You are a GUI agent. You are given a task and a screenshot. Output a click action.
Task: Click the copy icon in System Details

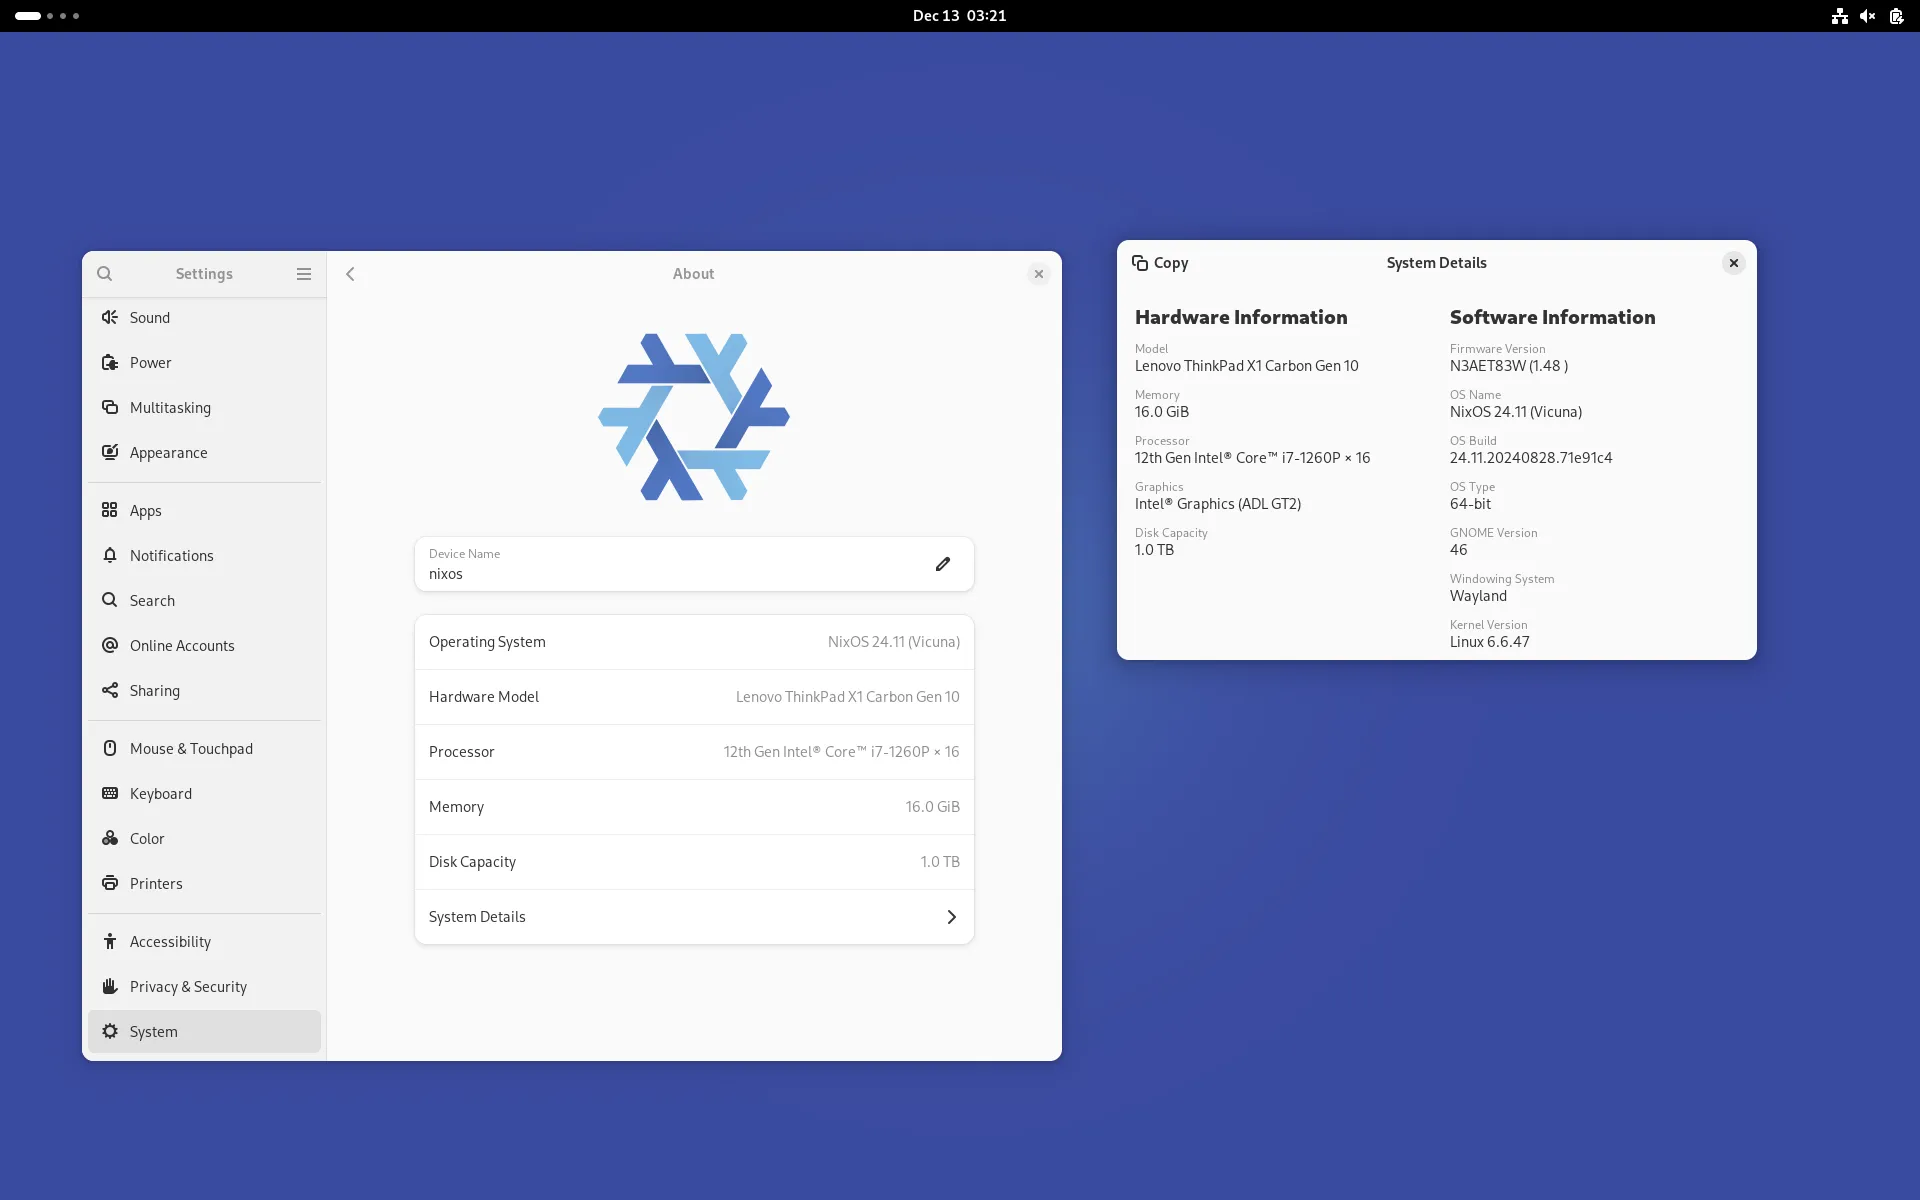click(x=1140, y=263)
